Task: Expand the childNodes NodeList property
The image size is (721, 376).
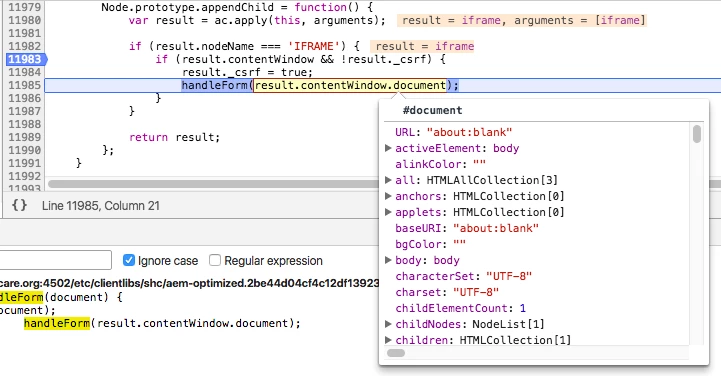Action: [388, 324]
